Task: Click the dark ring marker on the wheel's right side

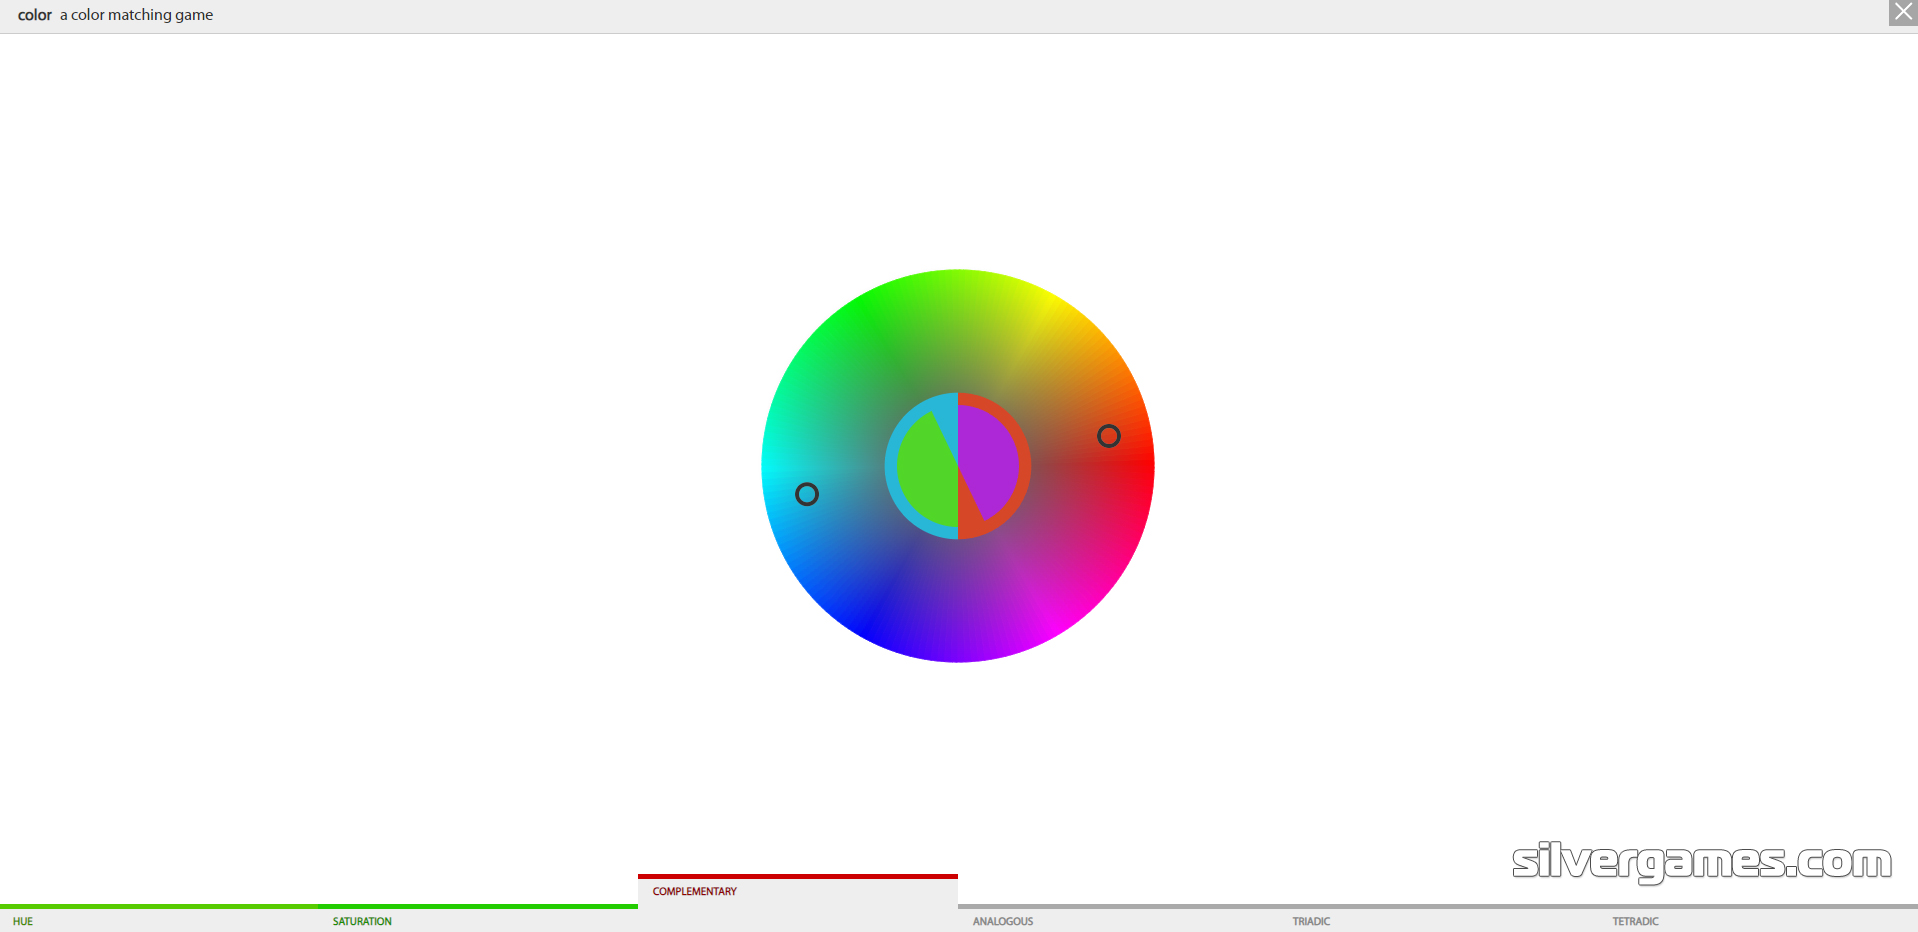Action: pos(1108,436)
